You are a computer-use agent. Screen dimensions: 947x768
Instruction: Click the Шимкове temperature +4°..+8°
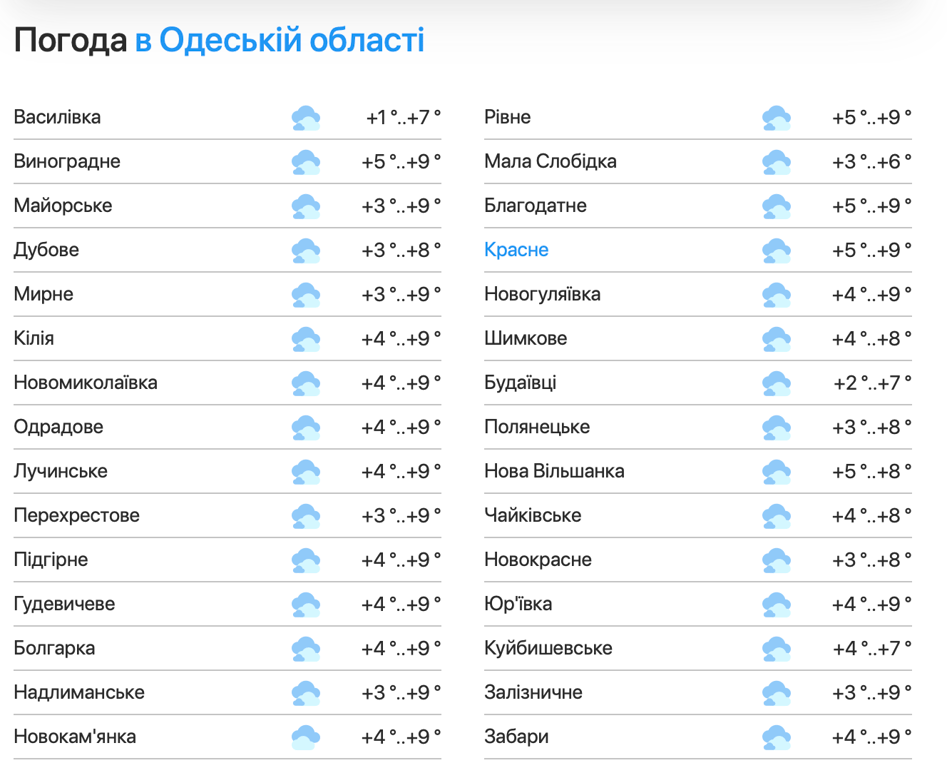coord(871,339)
